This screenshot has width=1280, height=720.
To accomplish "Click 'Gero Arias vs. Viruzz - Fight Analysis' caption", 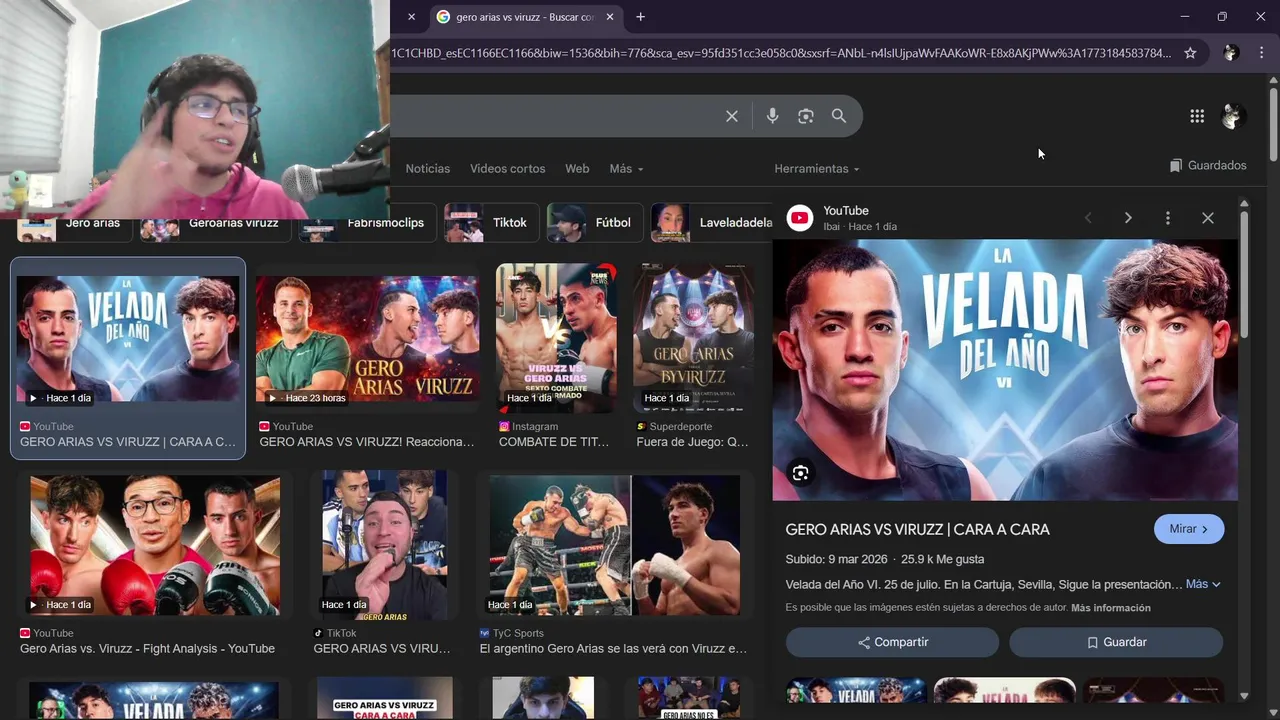I will pos(147,649).
